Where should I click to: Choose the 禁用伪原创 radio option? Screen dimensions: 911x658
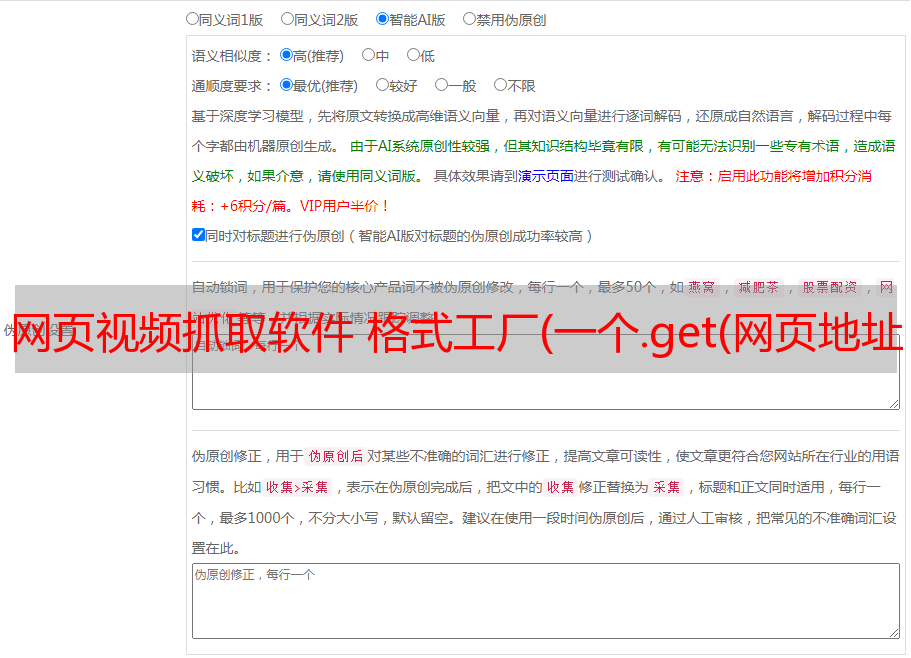(469, 19)
